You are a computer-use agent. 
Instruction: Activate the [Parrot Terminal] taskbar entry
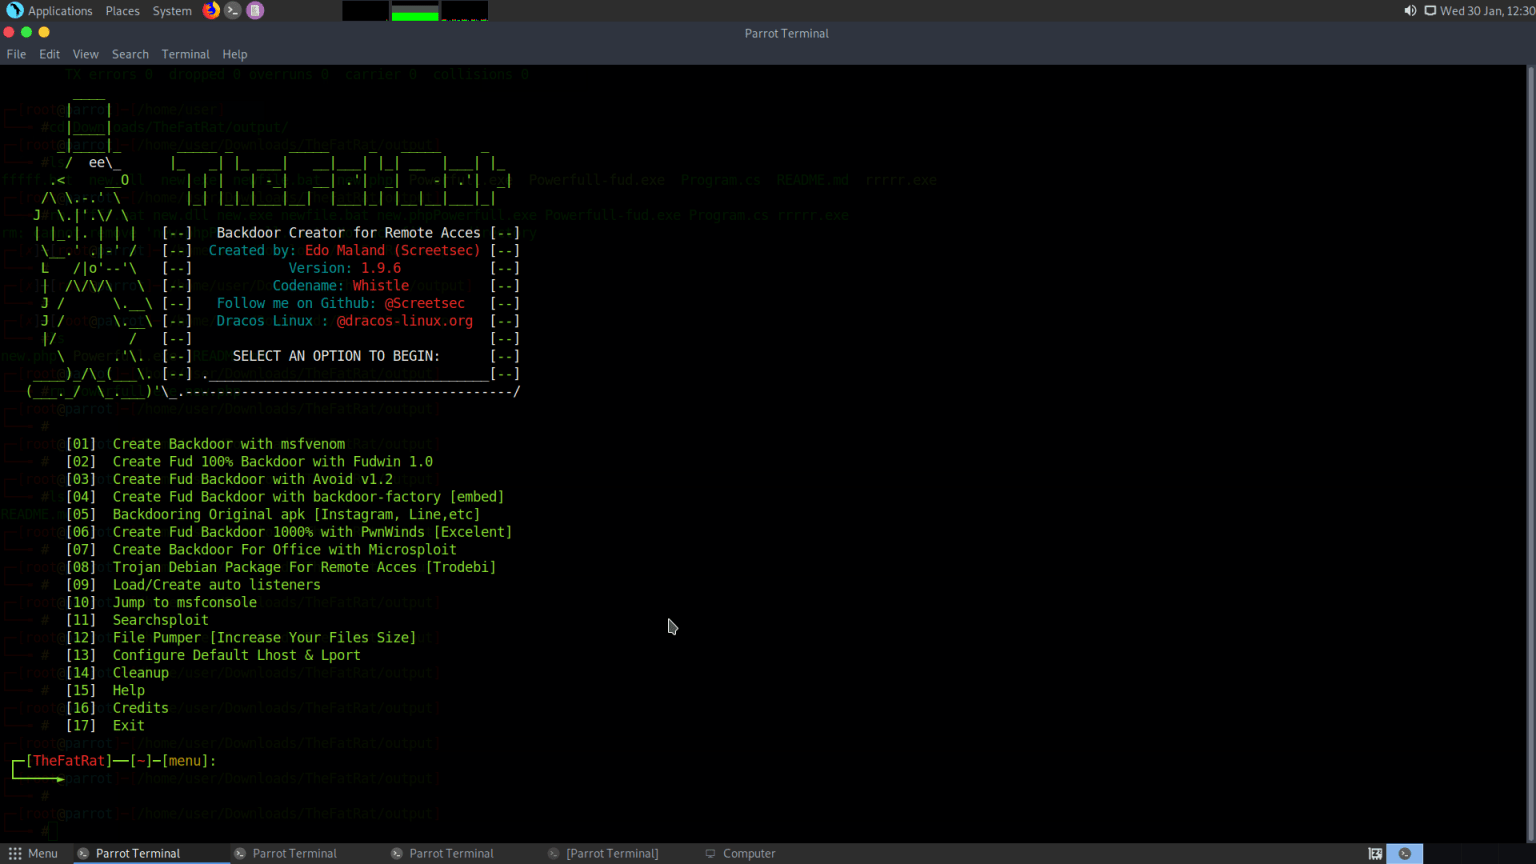[612, 853]
